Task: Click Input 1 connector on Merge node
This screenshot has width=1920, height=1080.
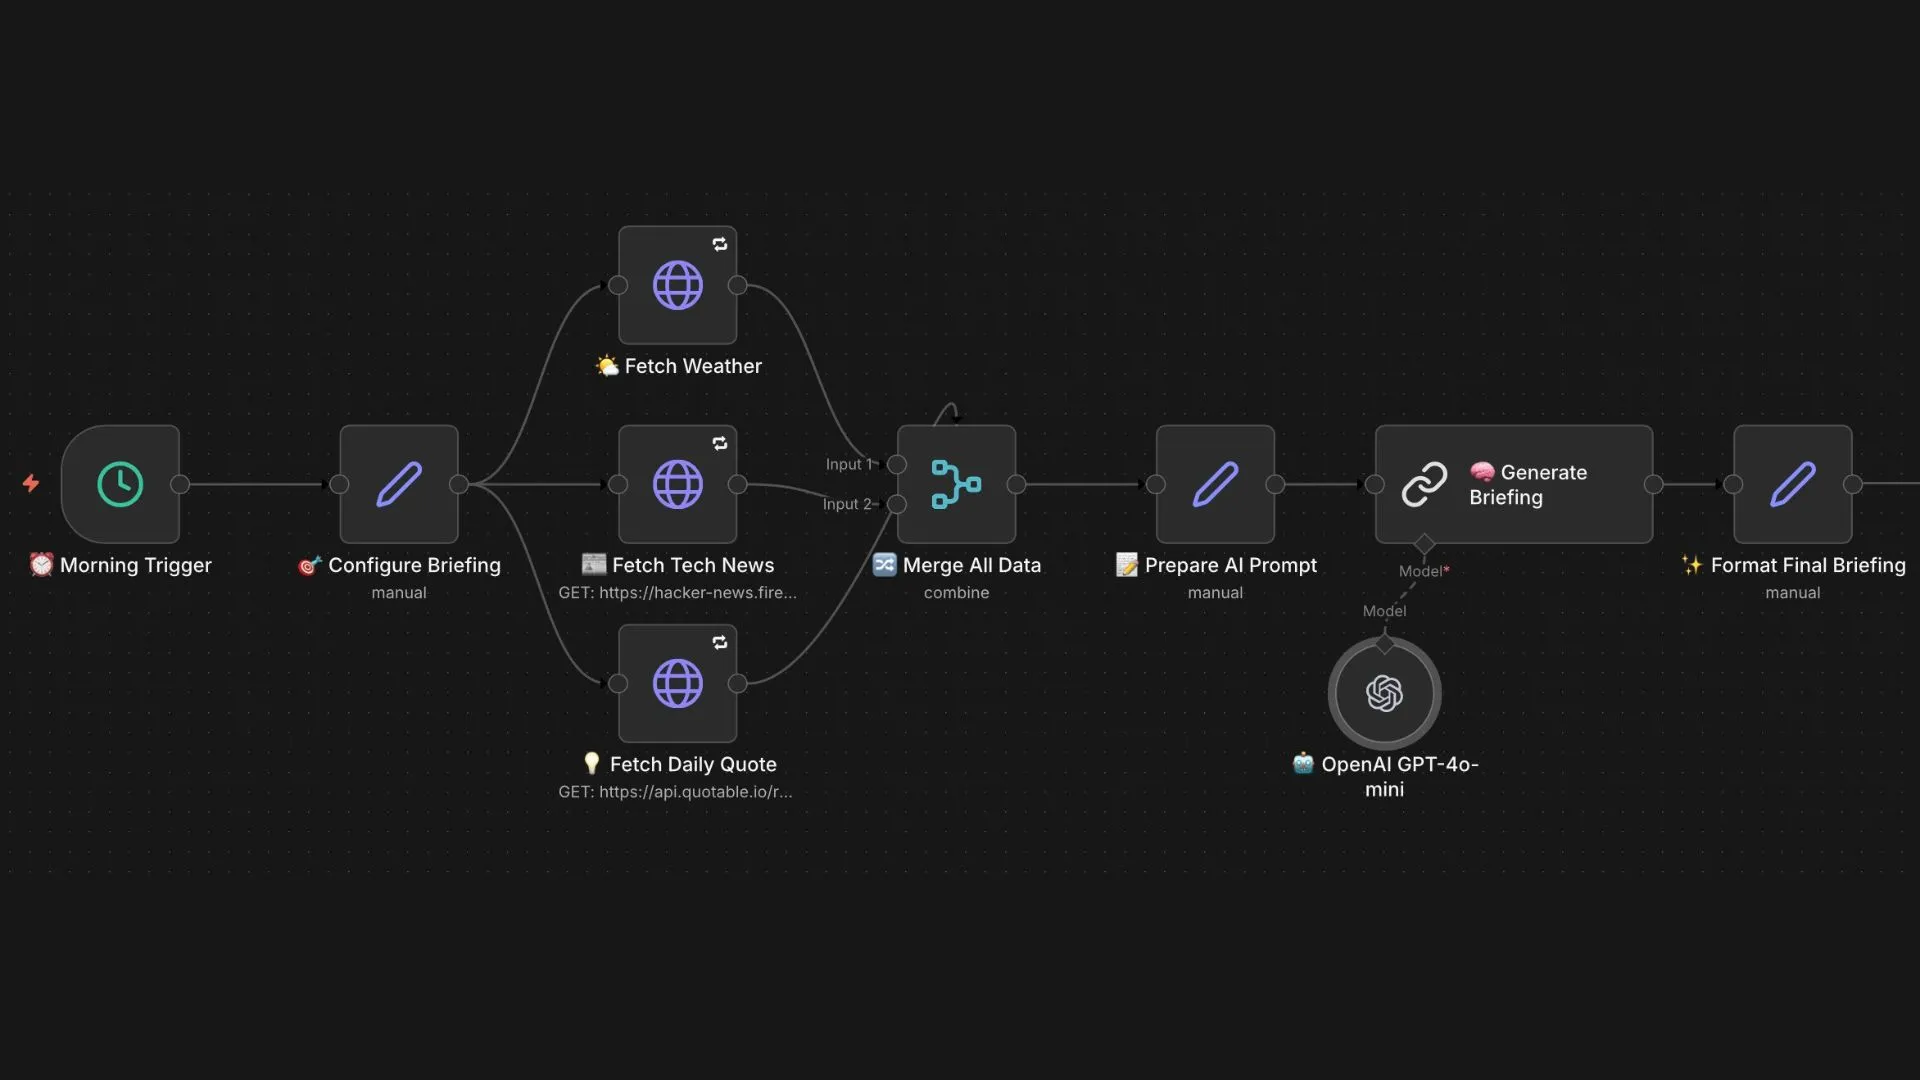Action: 897,465
